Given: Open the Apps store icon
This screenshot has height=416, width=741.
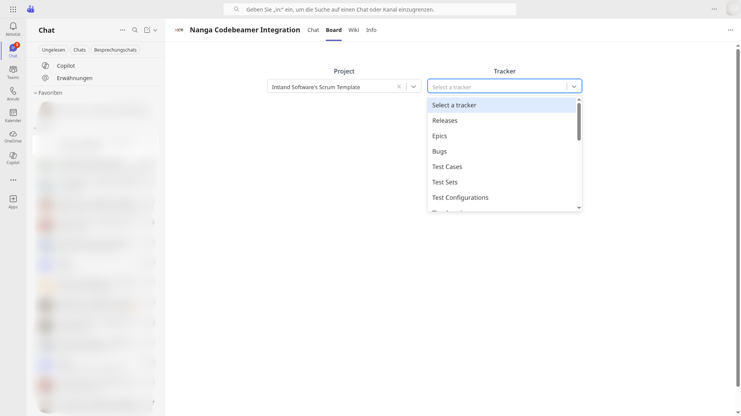Looking at the screenshot, I should (x=13, y=201).
